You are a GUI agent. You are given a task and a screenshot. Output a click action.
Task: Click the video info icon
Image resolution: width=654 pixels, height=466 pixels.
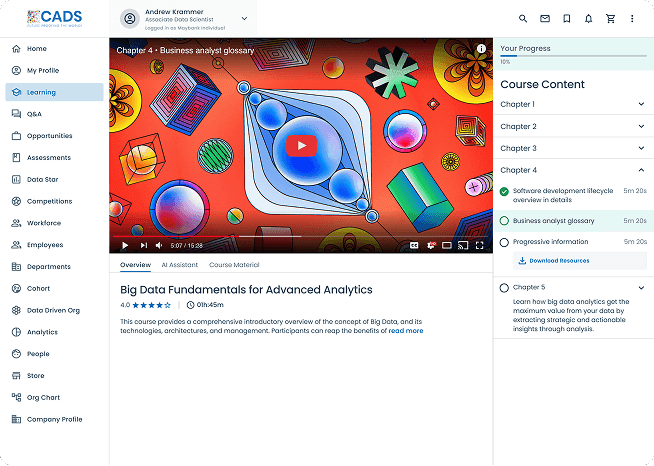[x=481, y=48]
